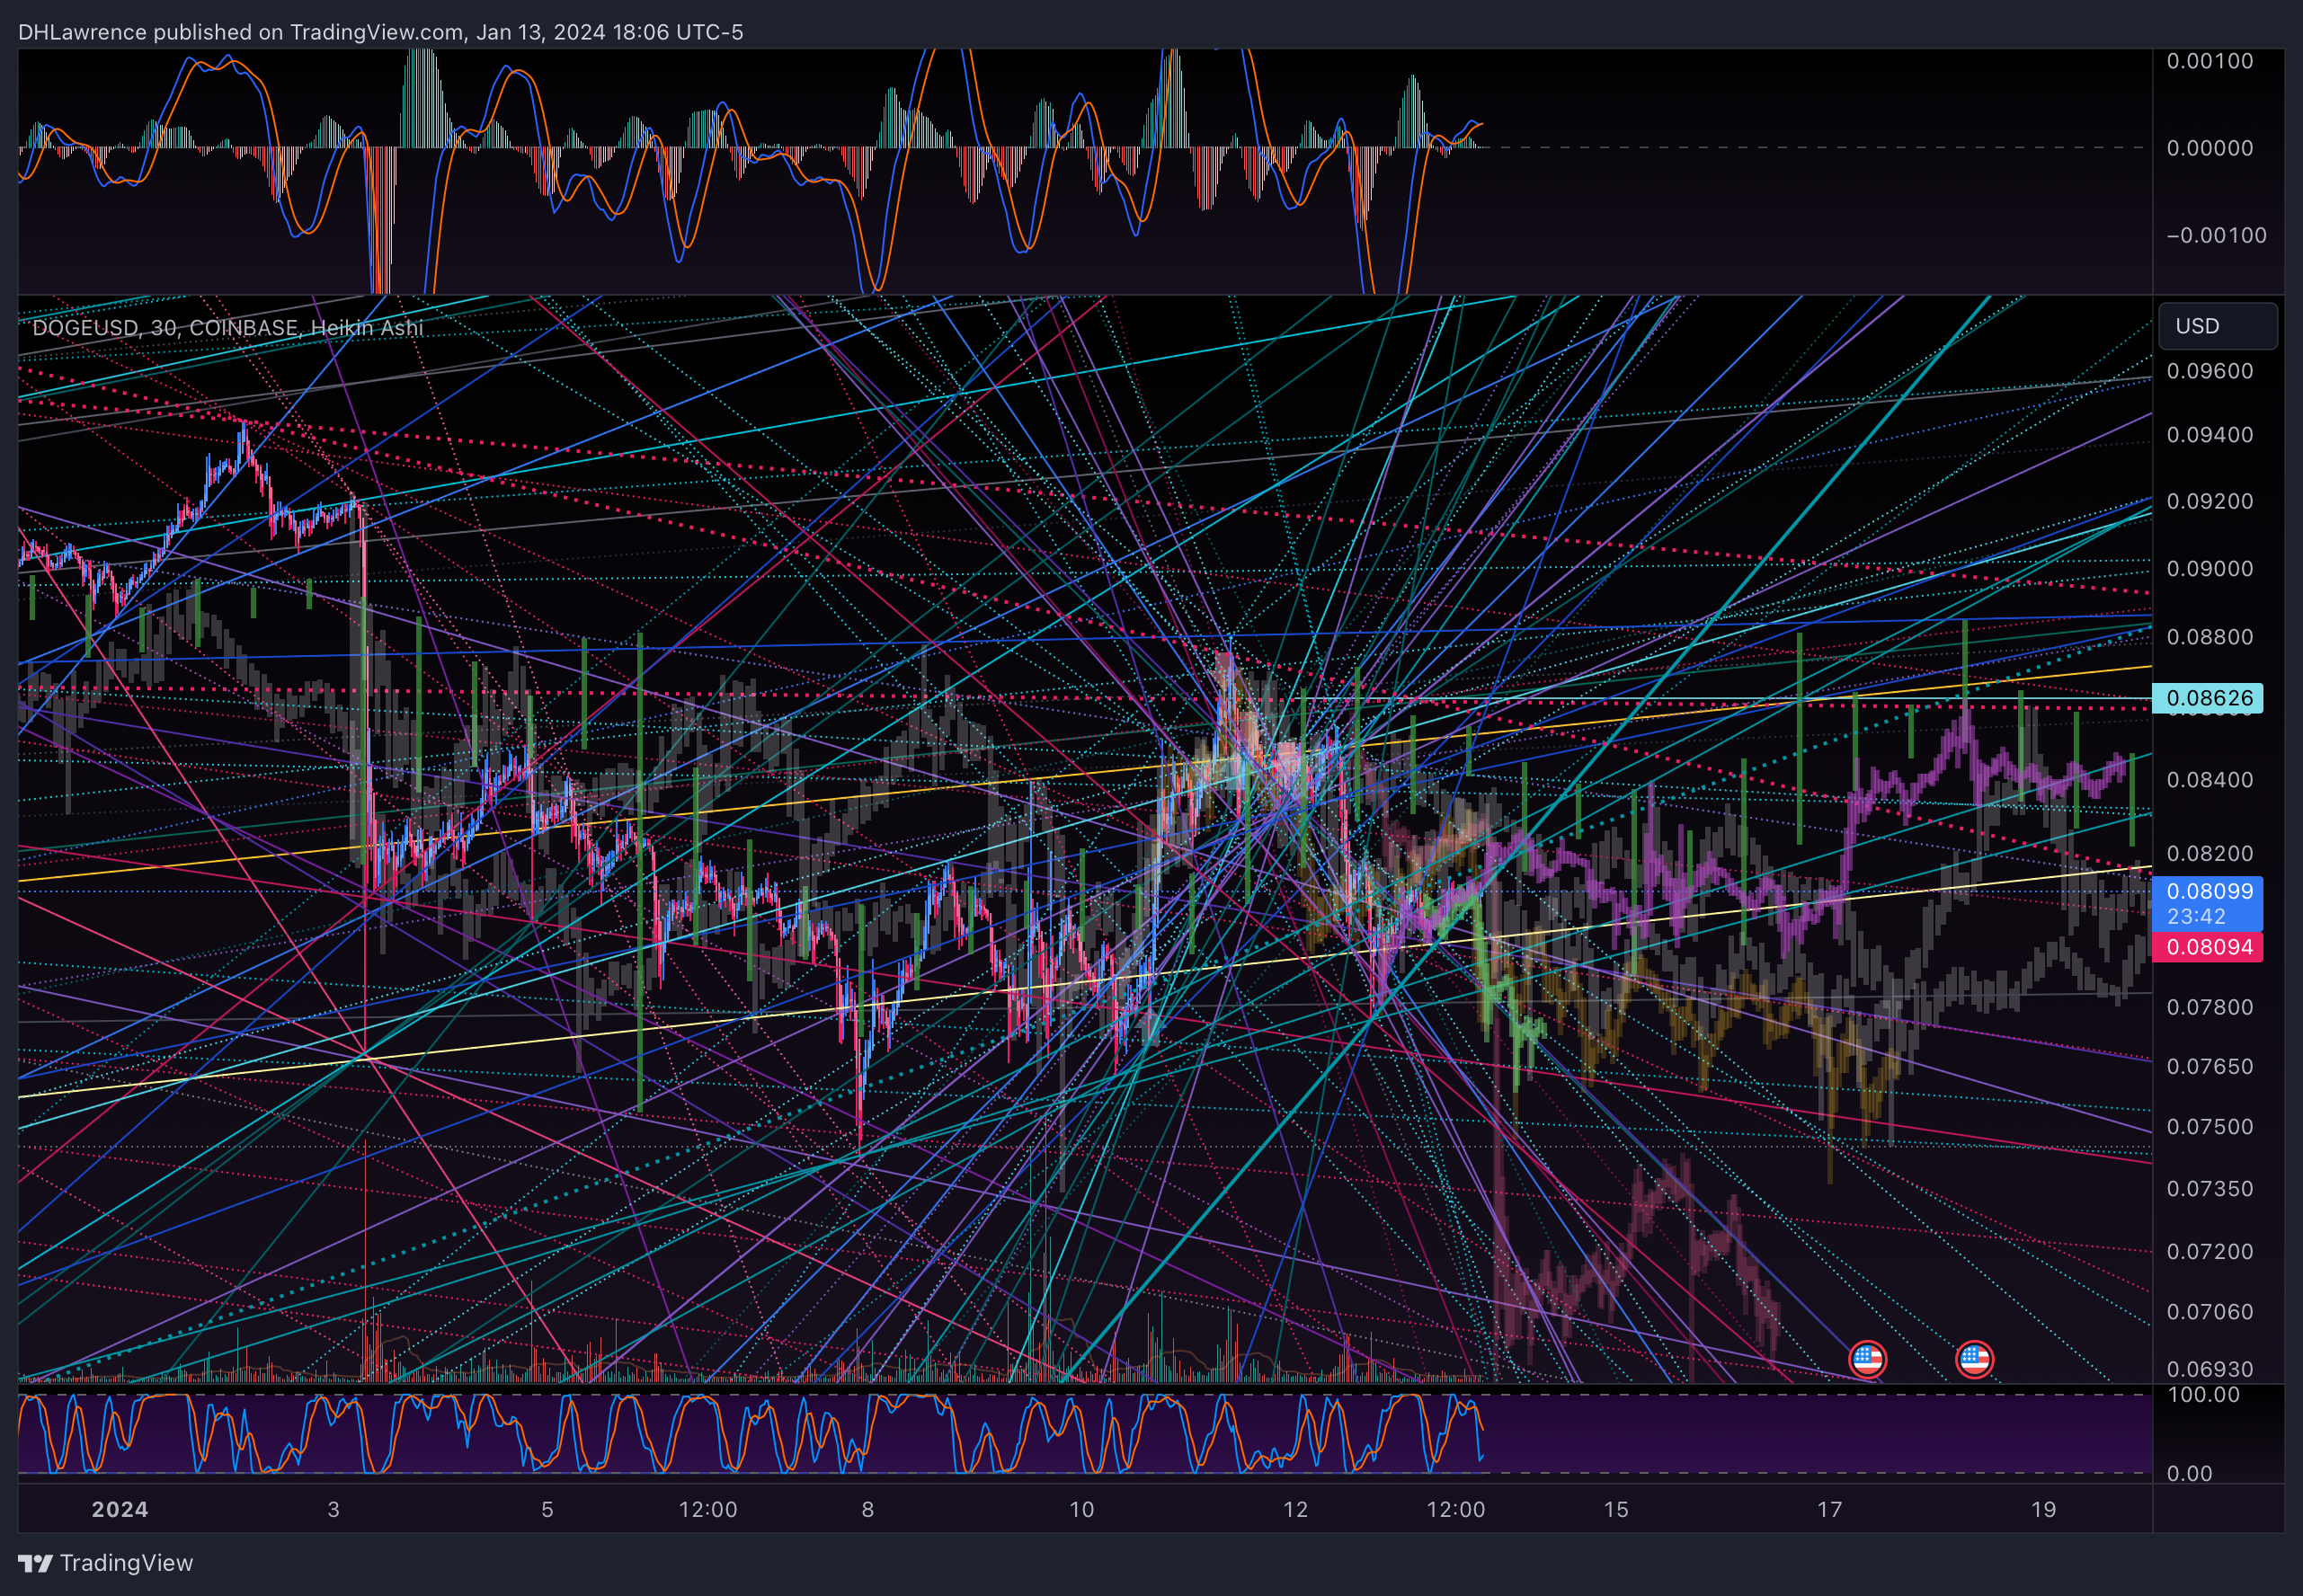2303x1596 pixels.
Task: Click the 12:00 time label after 12
Action: click(x=1456, y=1509)
